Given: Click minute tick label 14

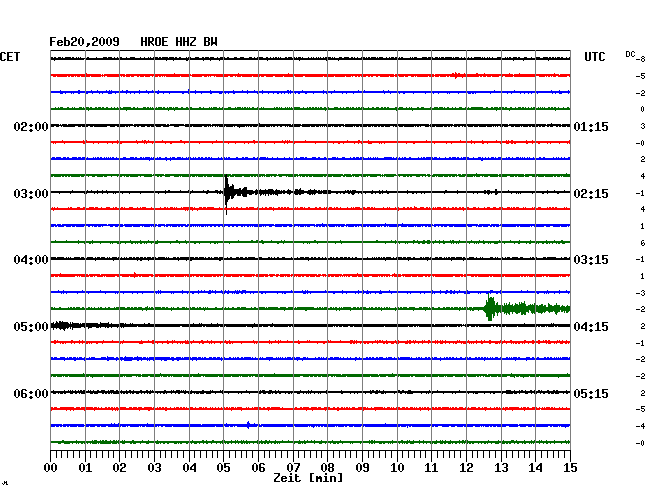Looking at the screenshot, I should (x=536, y=468).
